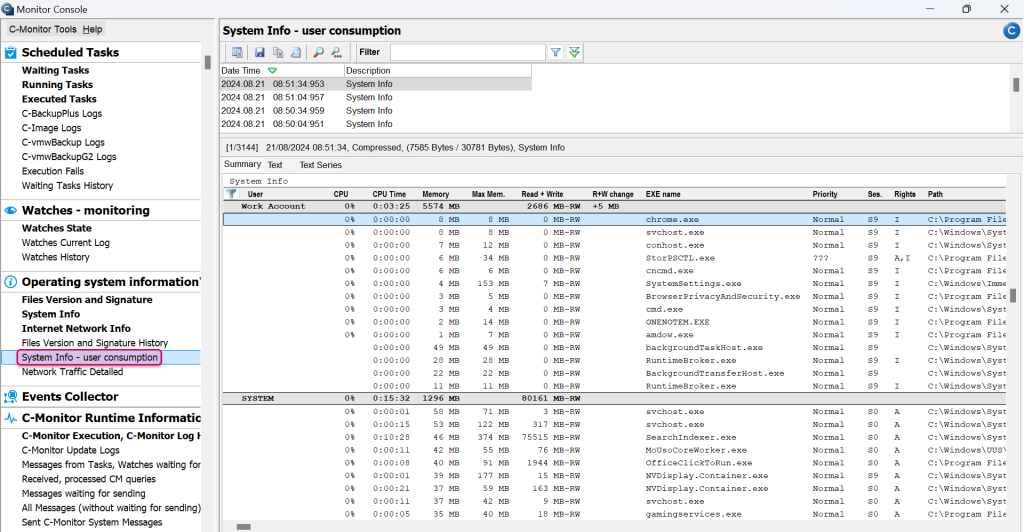The width and height of the screenshot is (1024, 532).
Task: Click the blue C logo icon at top right
Action: [x=1010, y=31]
